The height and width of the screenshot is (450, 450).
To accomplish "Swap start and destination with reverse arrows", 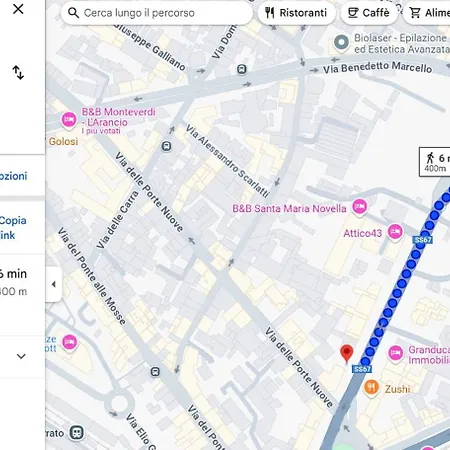I will pyautogui.click(x=18, y=72).
